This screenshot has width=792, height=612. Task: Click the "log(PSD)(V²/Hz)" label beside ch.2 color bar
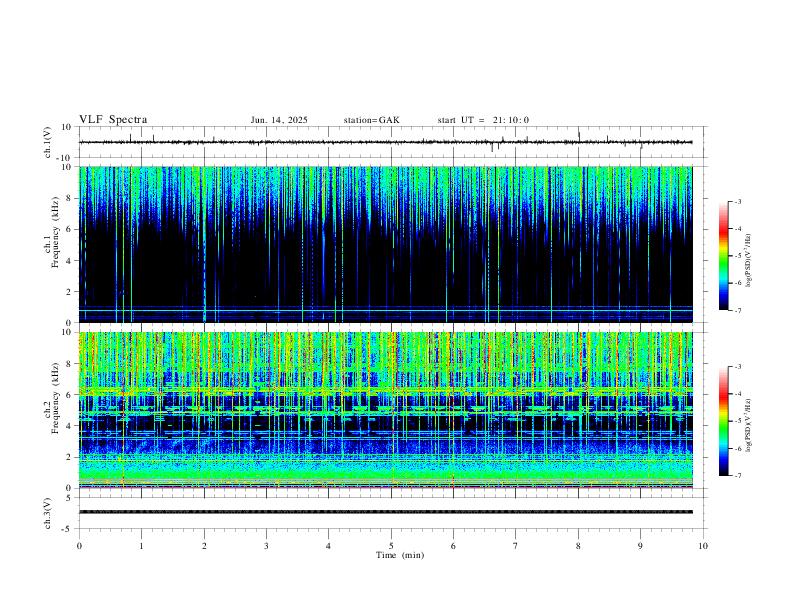tap(748, 426)
